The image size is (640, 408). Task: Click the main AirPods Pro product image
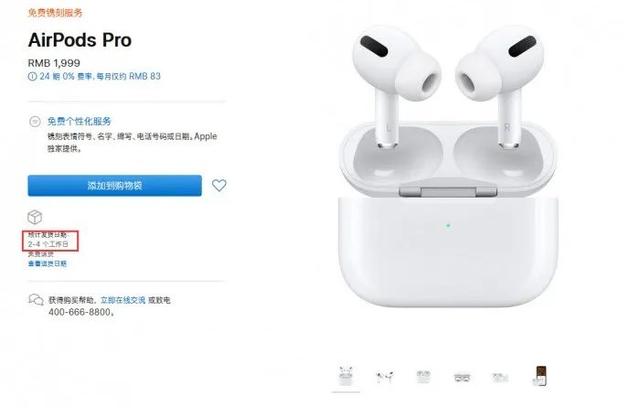tap(448, 165)
